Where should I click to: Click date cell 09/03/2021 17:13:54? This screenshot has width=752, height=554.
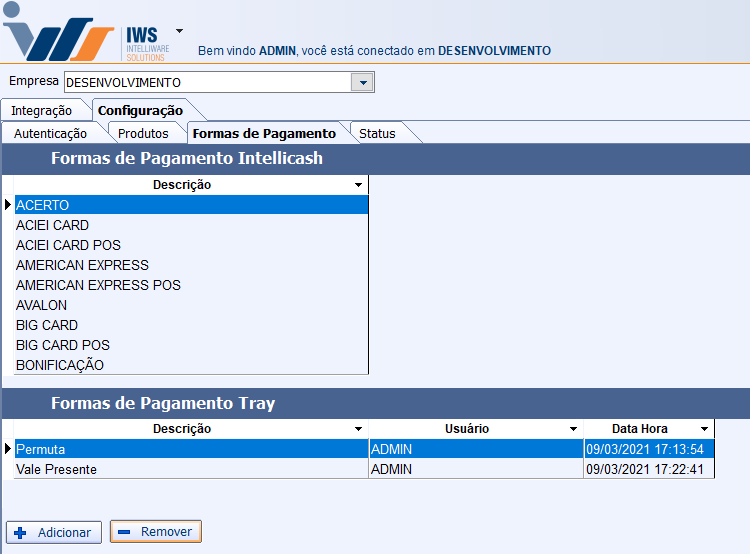pos(649,449)
